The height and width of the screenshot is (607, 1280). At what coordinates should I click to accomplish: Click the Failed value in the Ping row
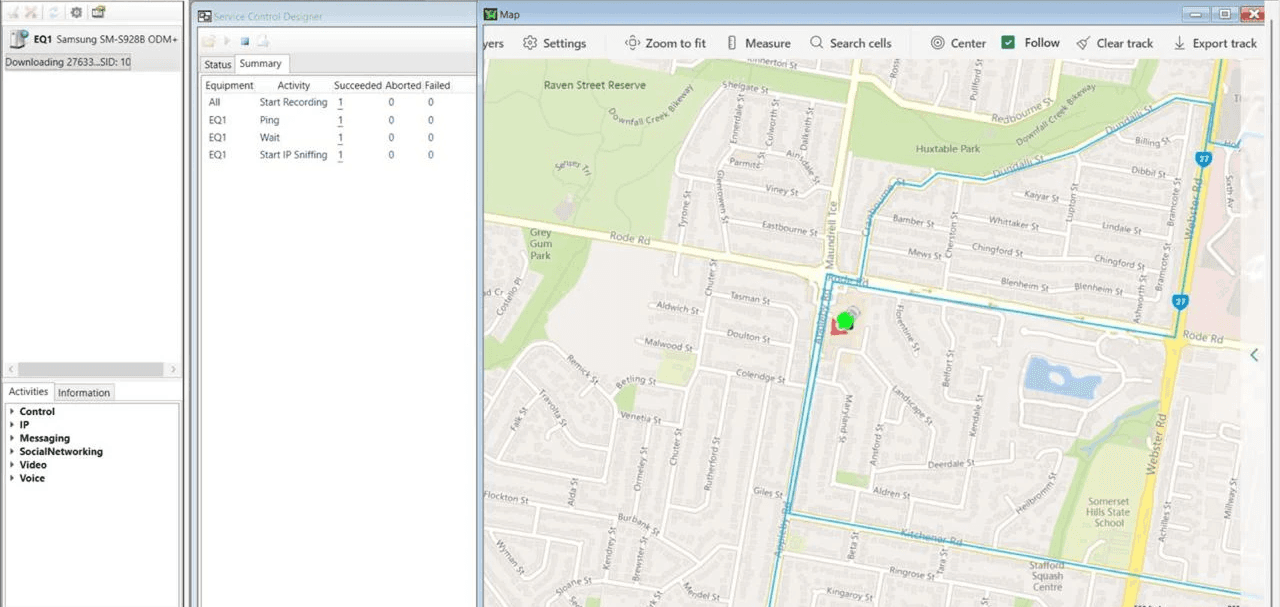point(431,120)
